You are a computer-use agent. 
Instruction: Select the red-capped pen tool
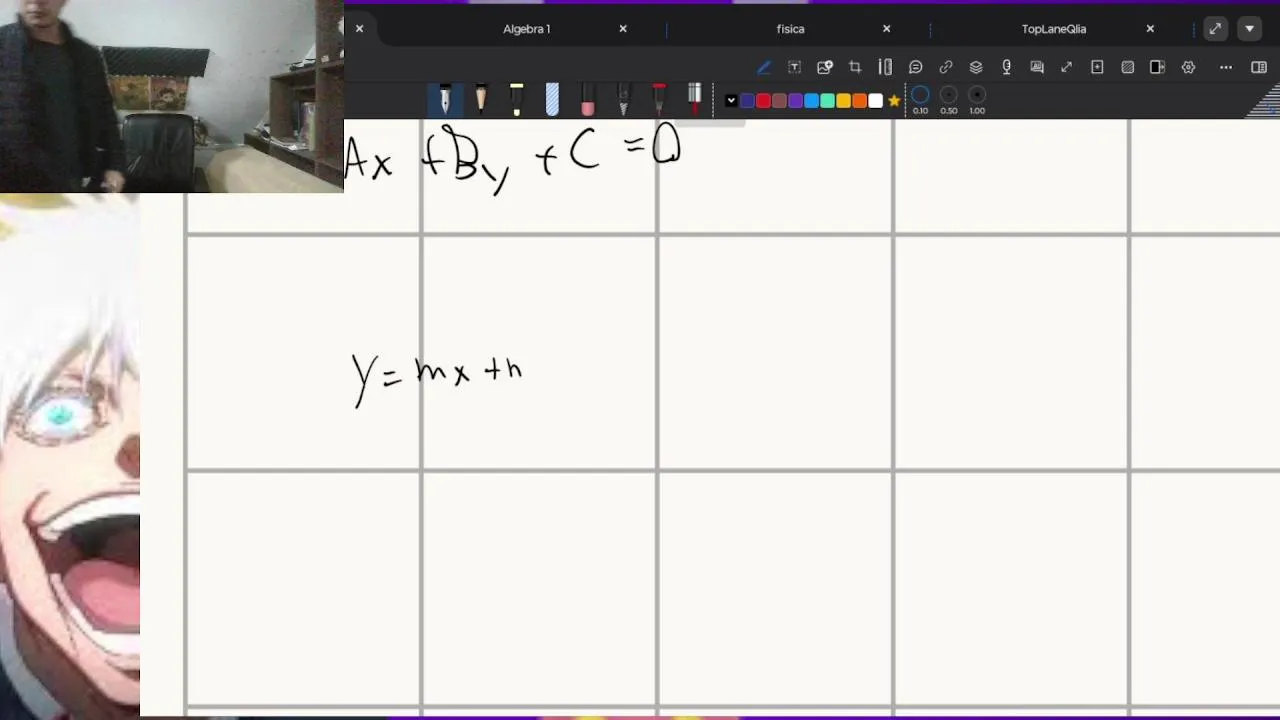(658, 99)
